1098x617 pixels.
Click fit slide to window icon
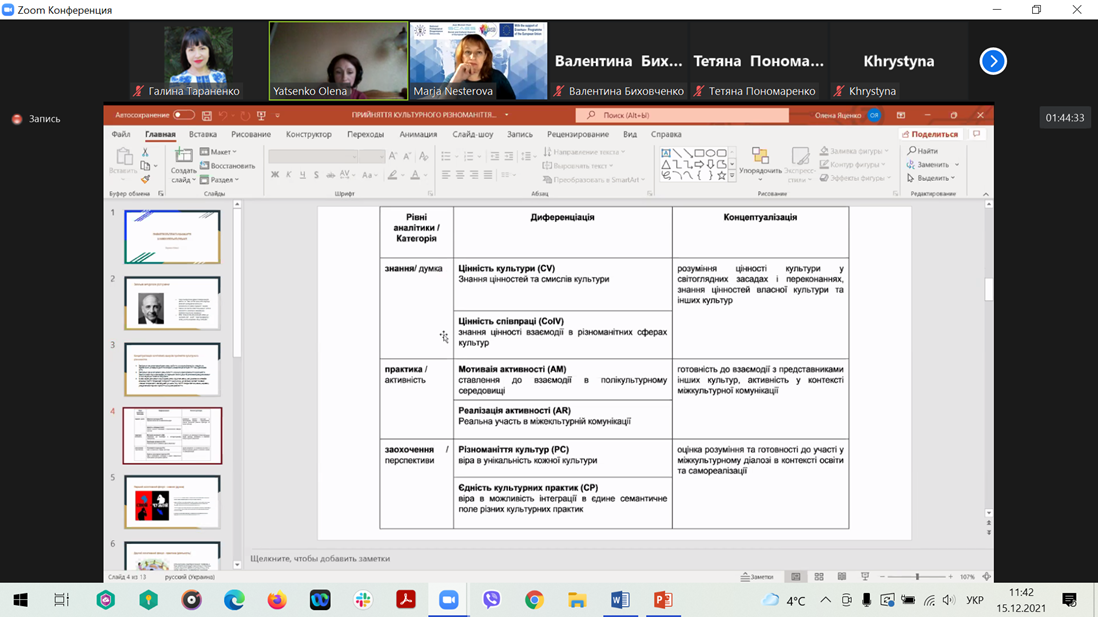pyautogui.click(x=986, y=577)
